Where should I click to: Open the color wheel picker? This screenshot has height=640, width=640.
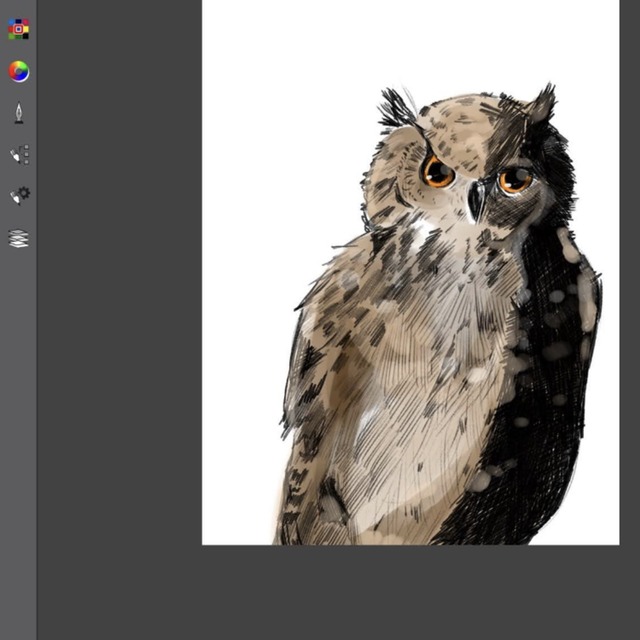(x=18, y=71)
